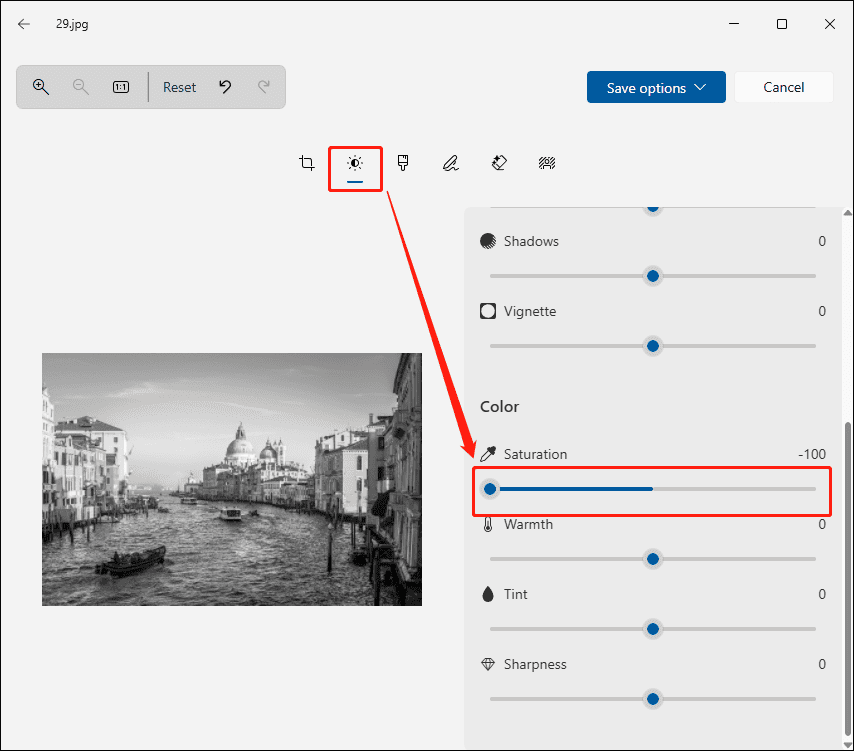
Task: Click the Zoom out icon
Action: click(x=81, y=87)
